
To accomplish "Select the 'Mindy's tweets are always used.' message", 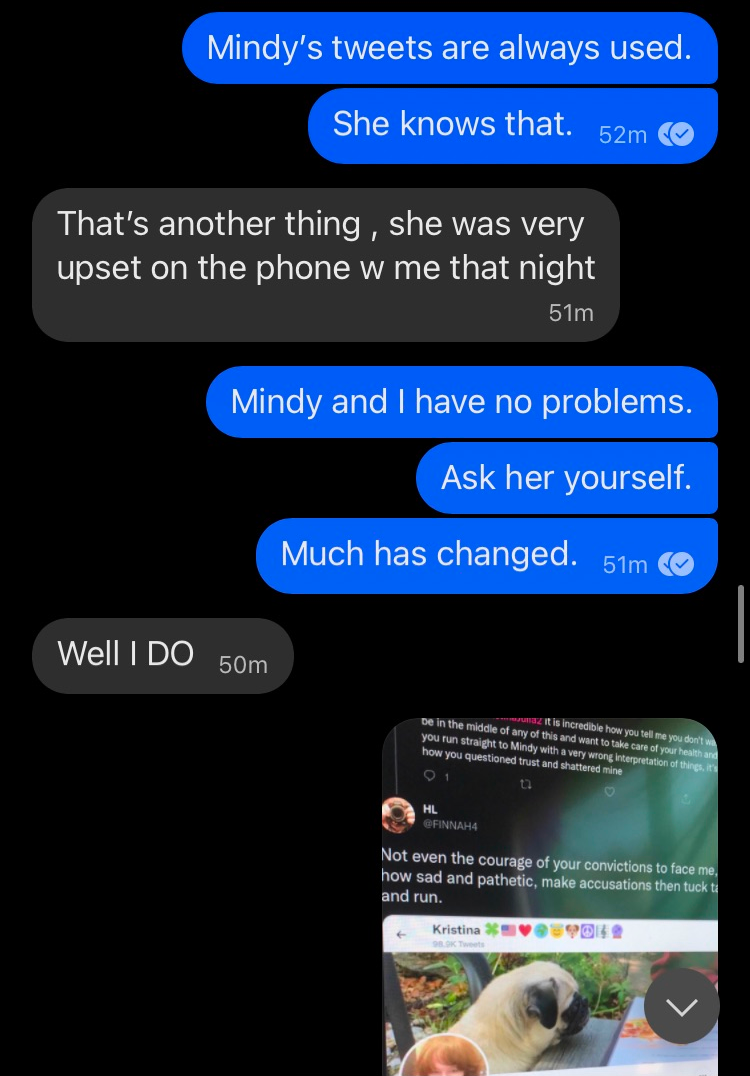I will pyautogui.click(x=449, y=48).
